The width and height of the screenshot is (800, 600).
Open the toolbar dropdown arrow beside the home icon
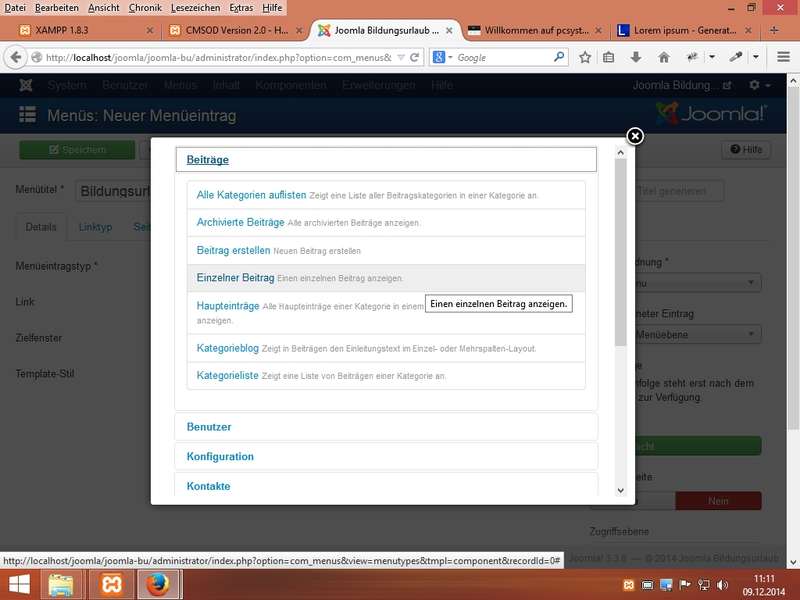(712, 57)
